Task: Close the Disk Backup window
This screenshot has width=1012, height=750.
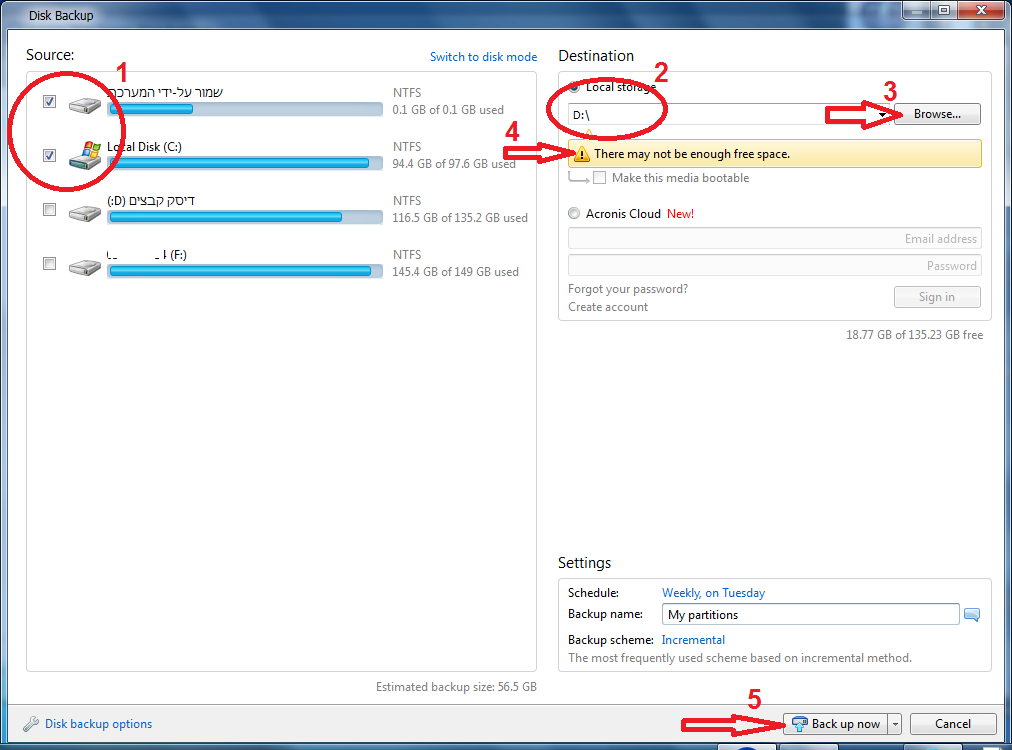Action: tap(981, 10)
